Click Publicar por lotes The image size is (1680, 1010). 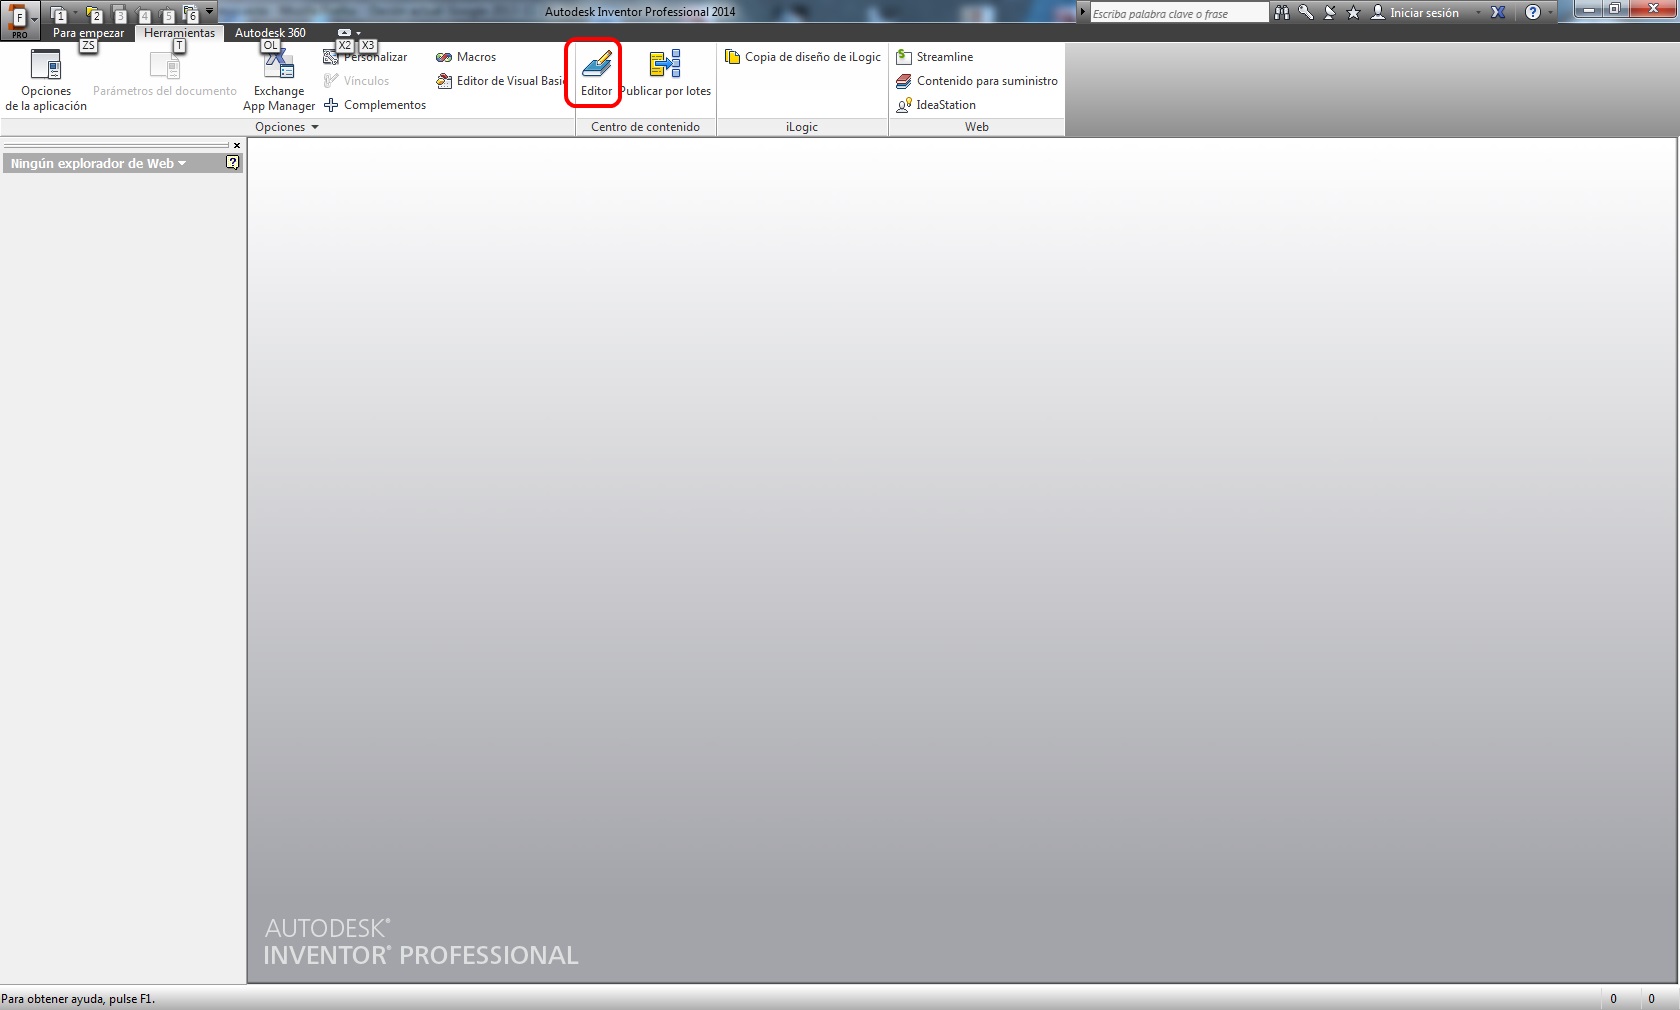[665, 73]
